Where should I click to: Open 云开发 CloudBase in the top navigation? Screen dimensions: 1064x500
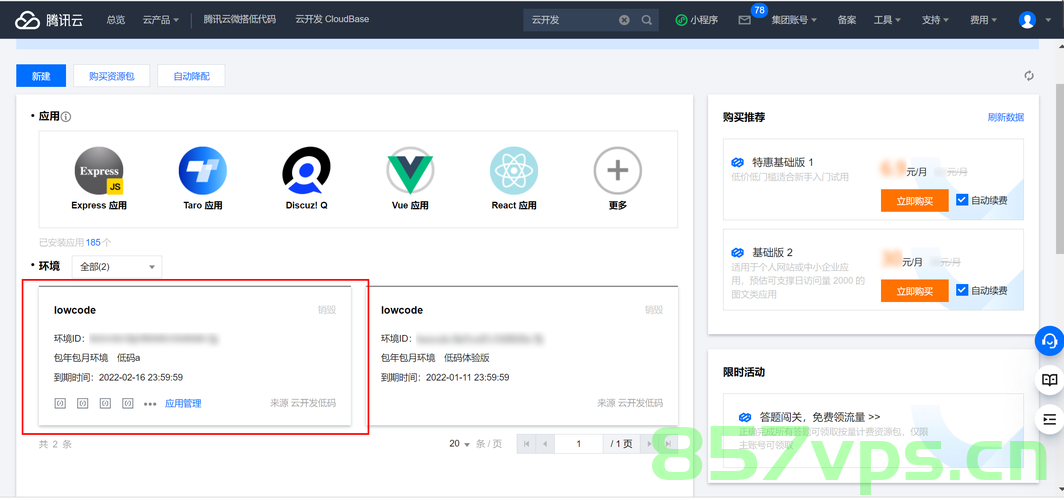tap(332, 19)
